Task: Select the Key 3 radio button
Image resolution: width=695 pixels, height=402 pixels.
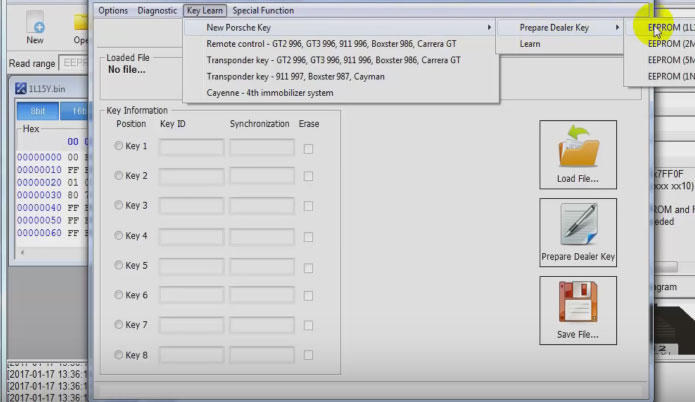Action: [118, 205]
